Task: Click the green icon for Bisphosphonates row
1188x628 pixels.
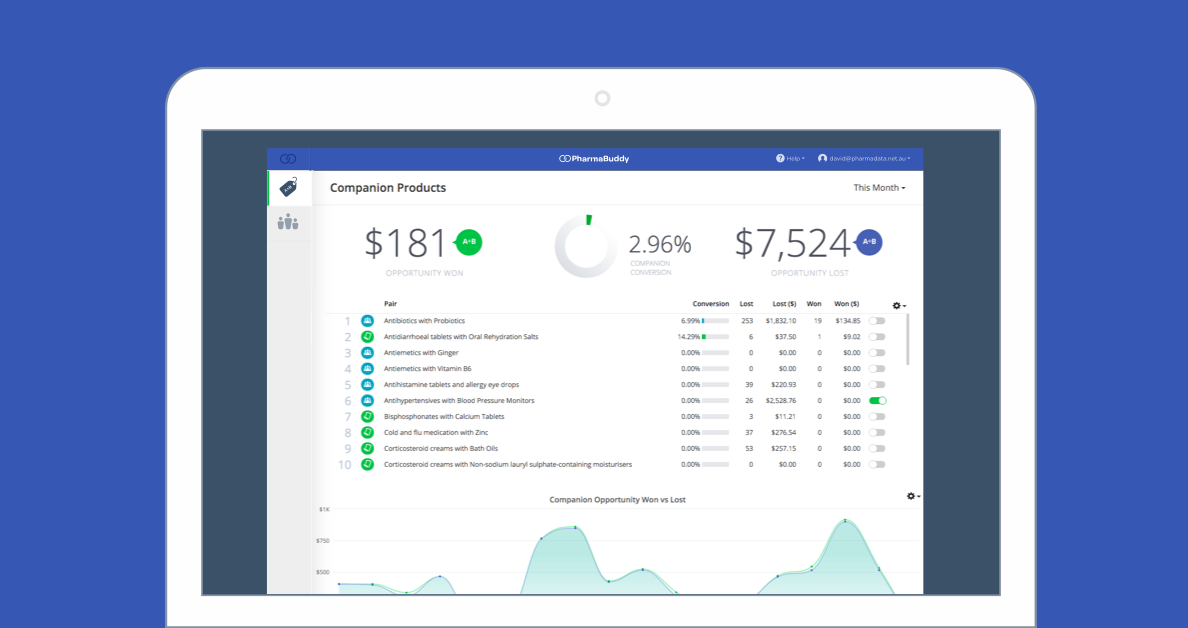Action: coord(367,417)
